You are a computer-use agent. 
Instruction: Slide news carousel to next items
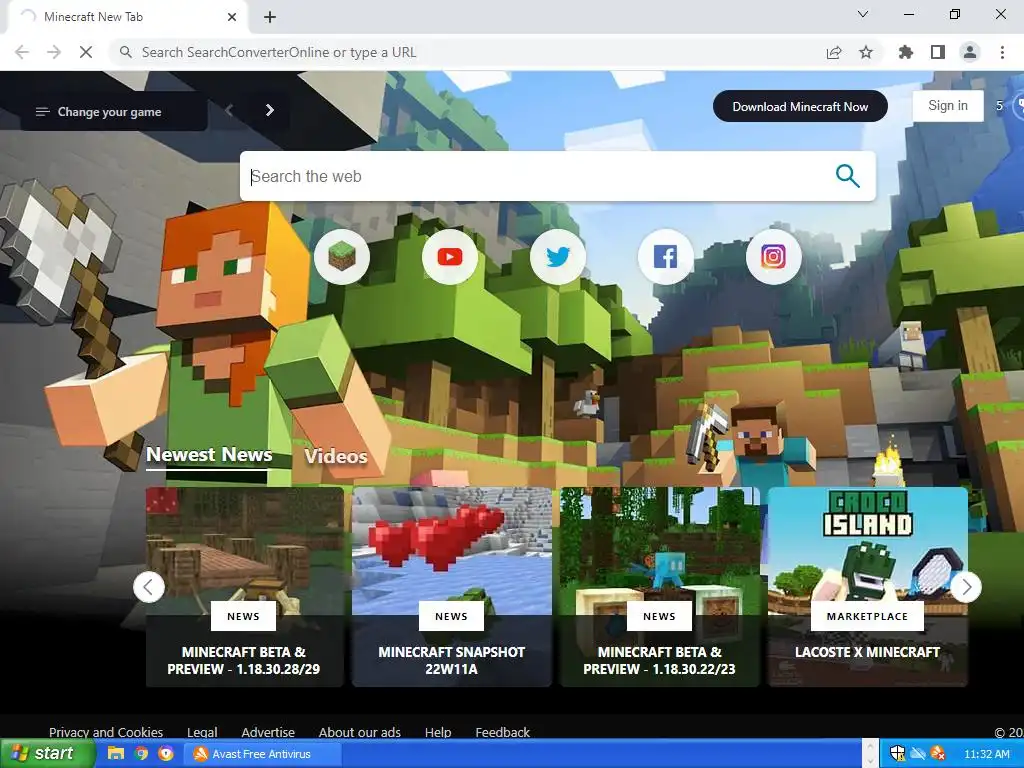point(966,587)
